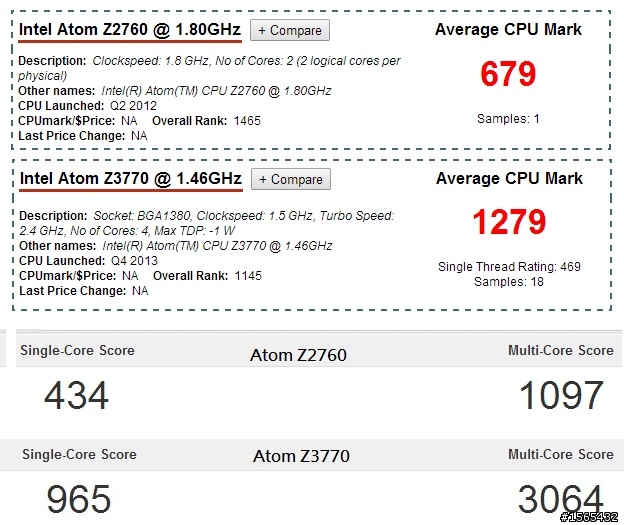This screenshot has width=624, height=525.
Task: Select the Z3770 multi-core score 3064
Action: tap(561, 498)
